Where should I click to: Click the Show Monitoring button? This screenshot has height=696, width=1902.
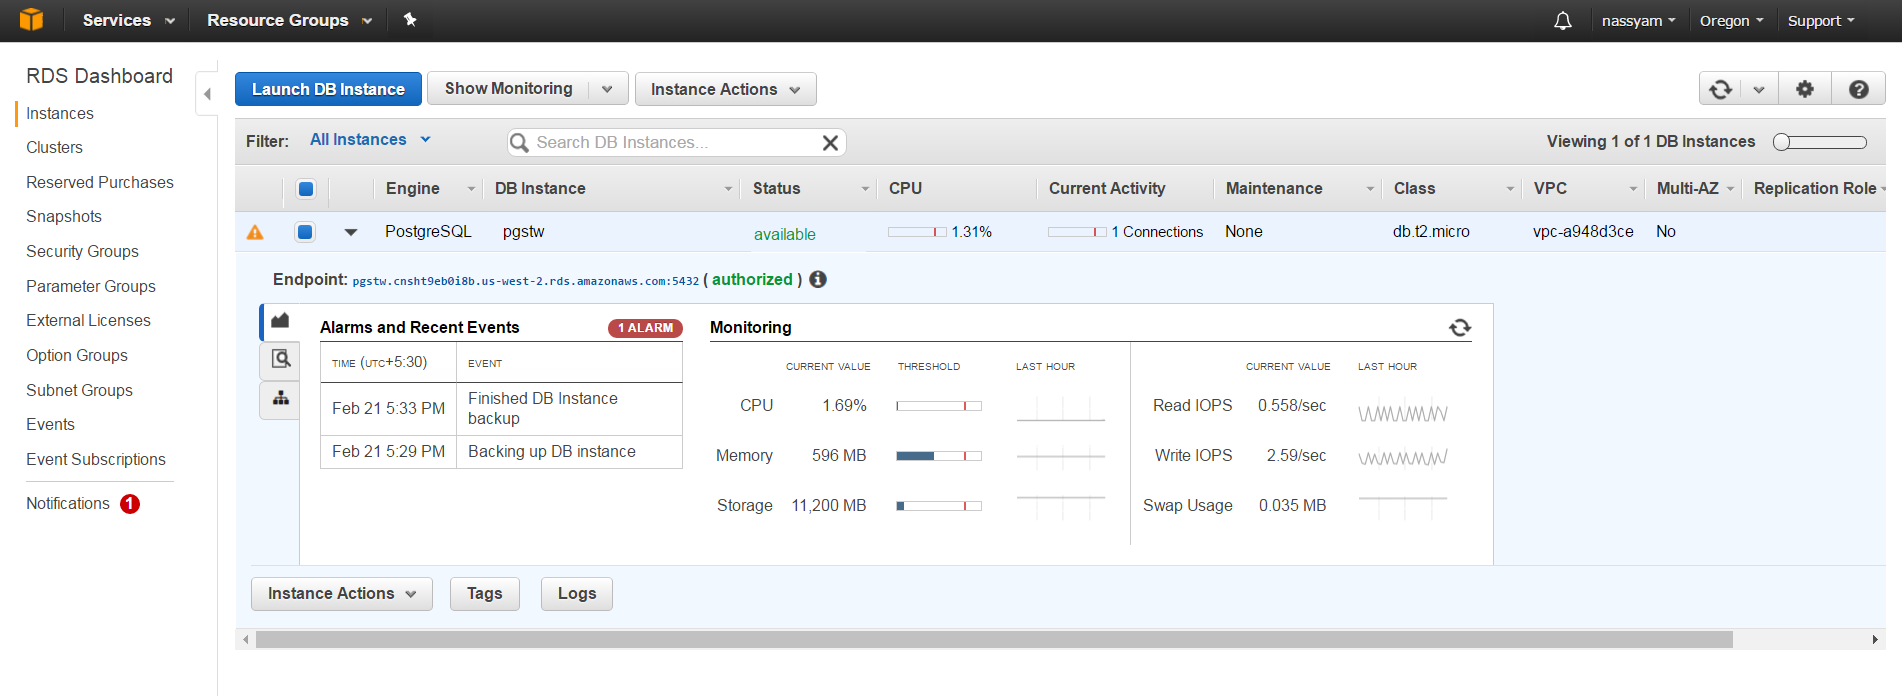[x=508, y=89]
